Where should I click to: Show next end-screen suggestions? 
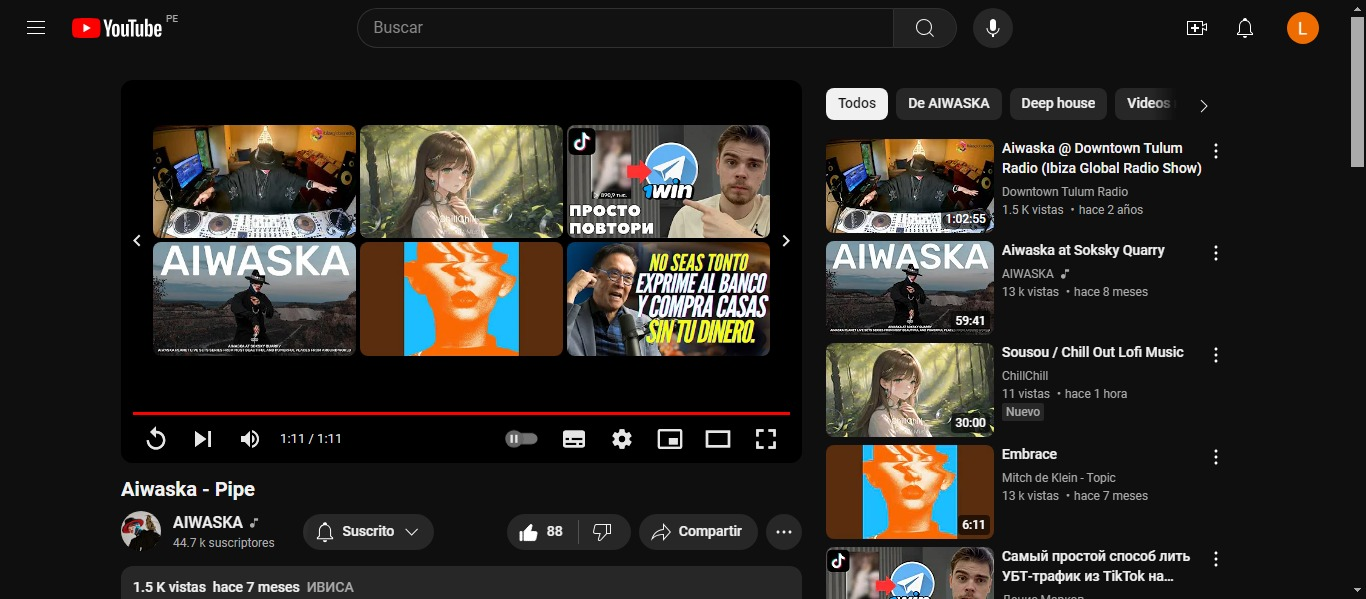(x=786, y=240)
